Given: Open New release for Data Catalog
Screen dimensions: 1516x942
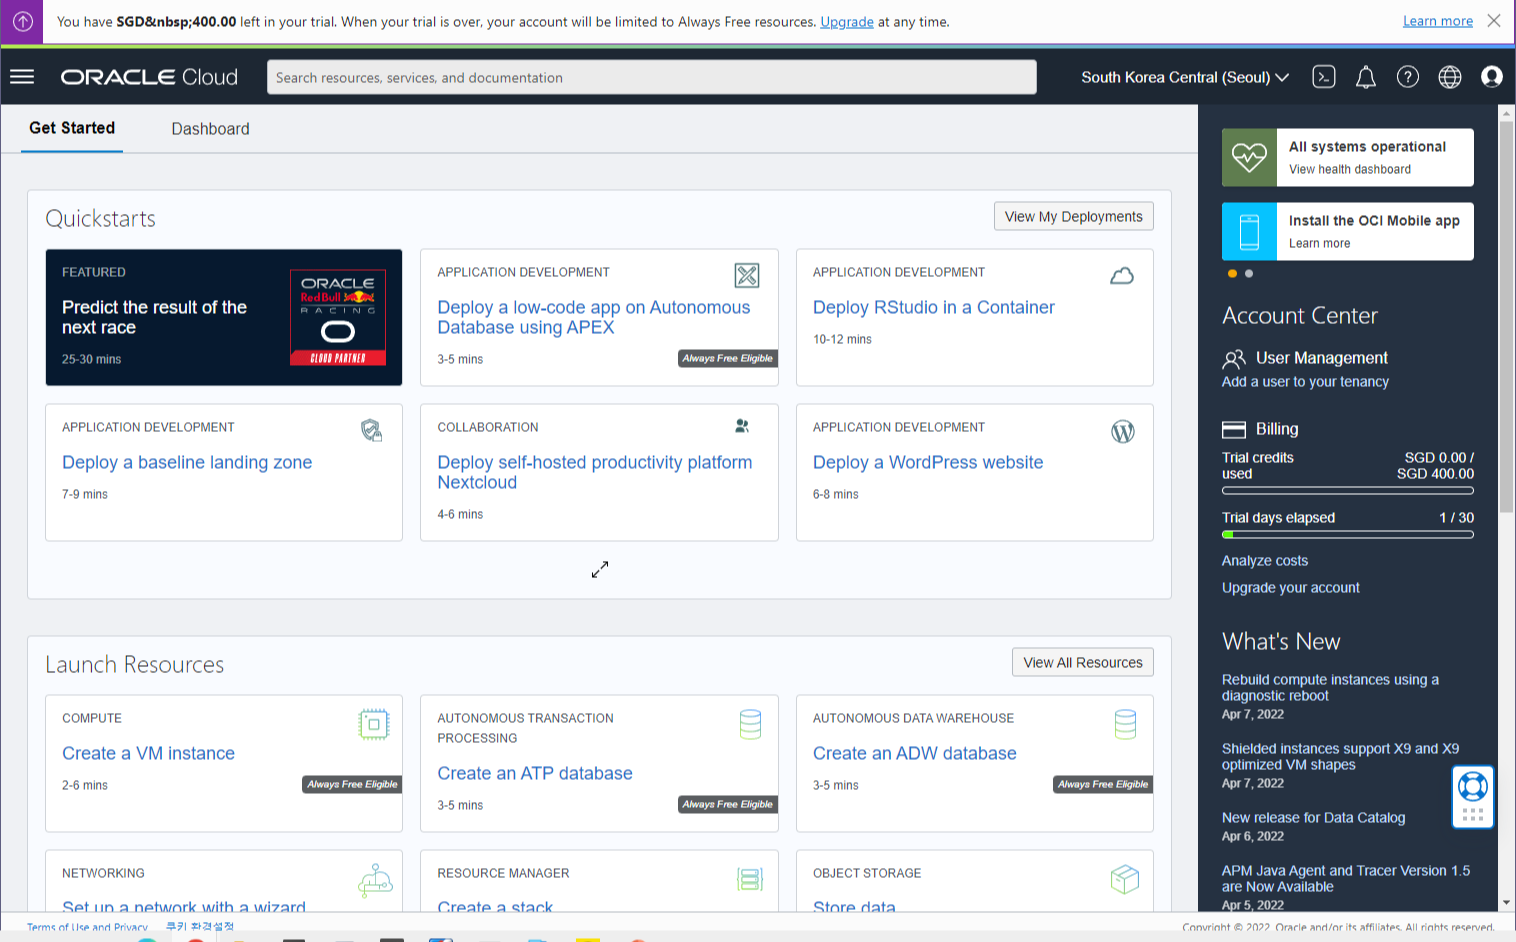Looking at the screenshot, I should click(x=1313, y=818).
